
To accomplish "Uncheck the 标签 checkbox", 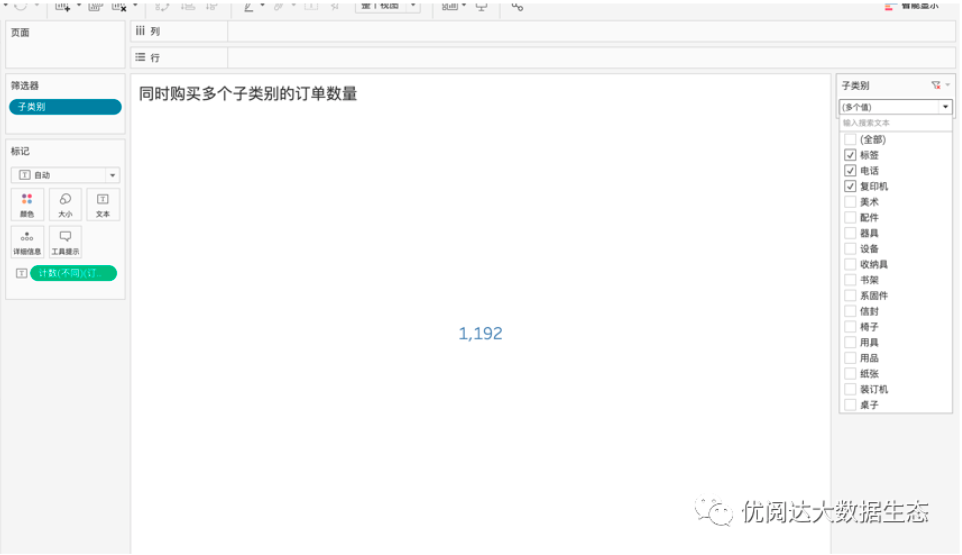I will pos(850,155).
